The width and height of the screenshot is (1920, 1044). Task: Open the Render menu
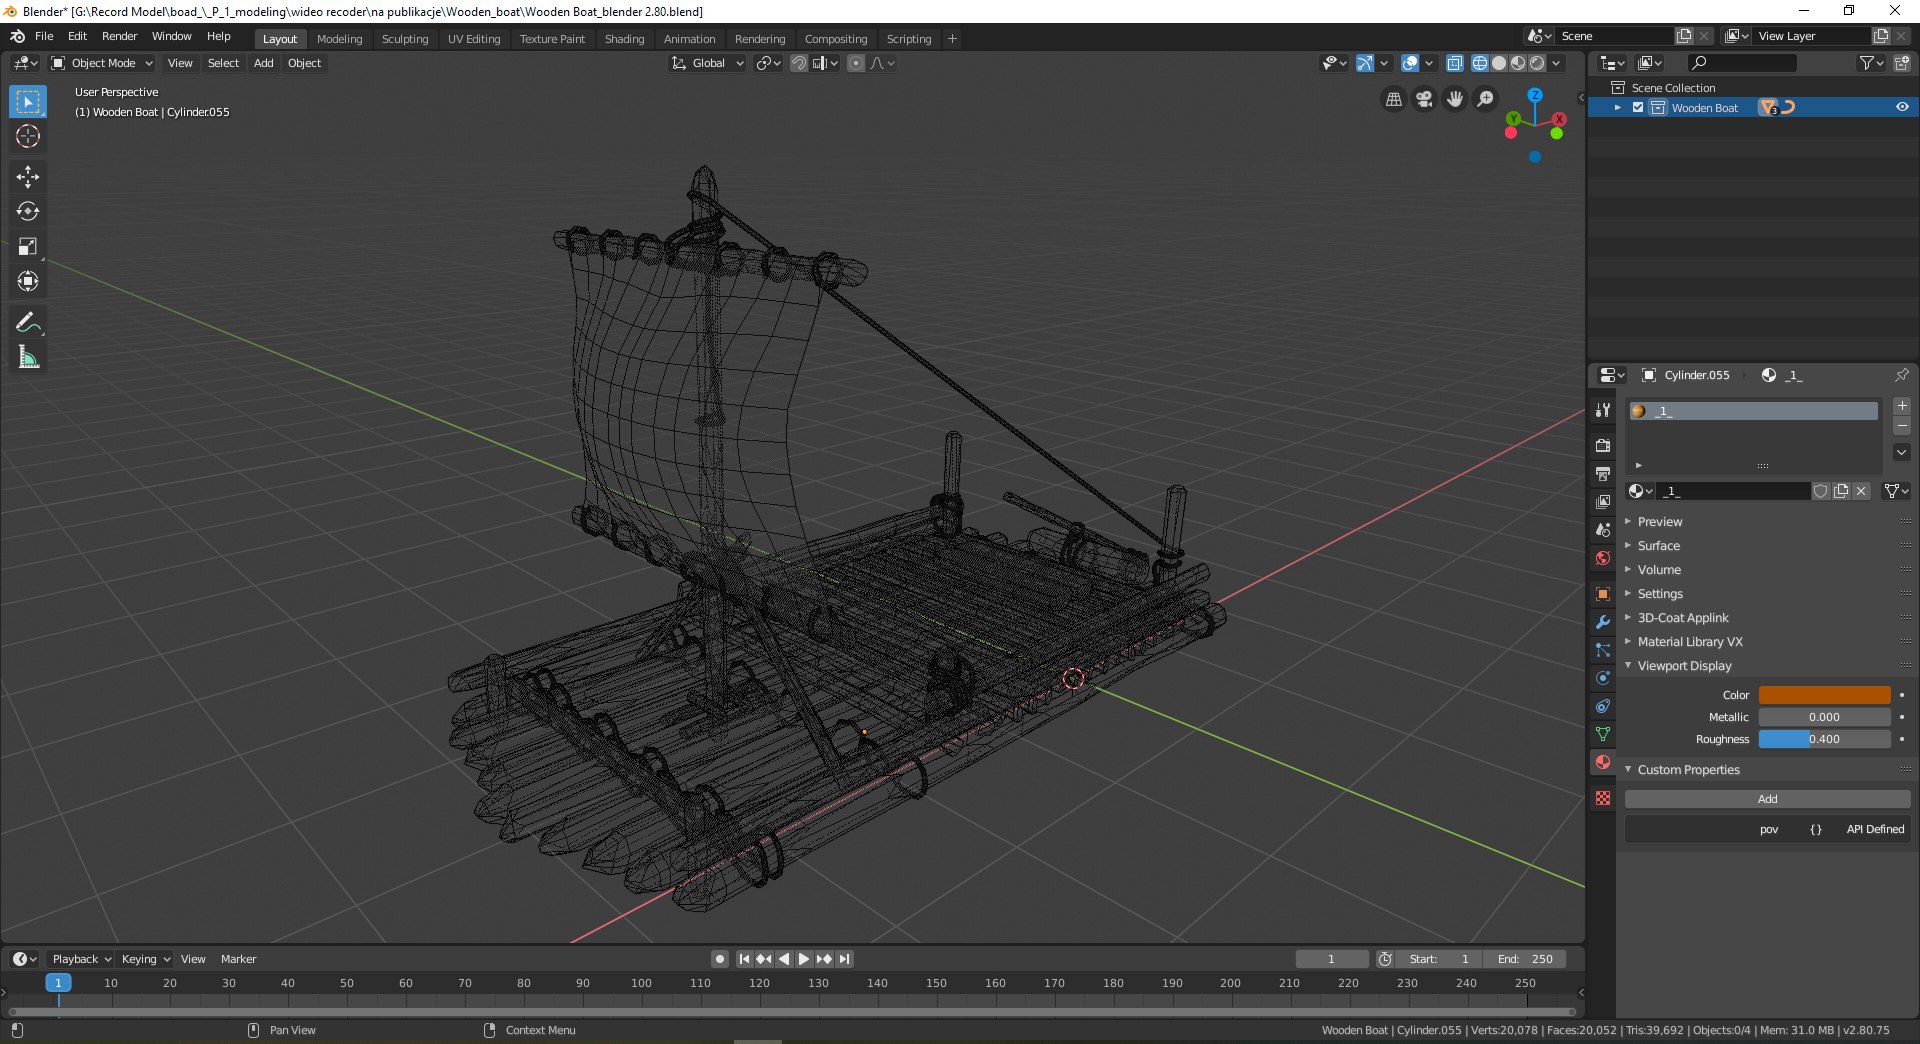pos(119,36)
